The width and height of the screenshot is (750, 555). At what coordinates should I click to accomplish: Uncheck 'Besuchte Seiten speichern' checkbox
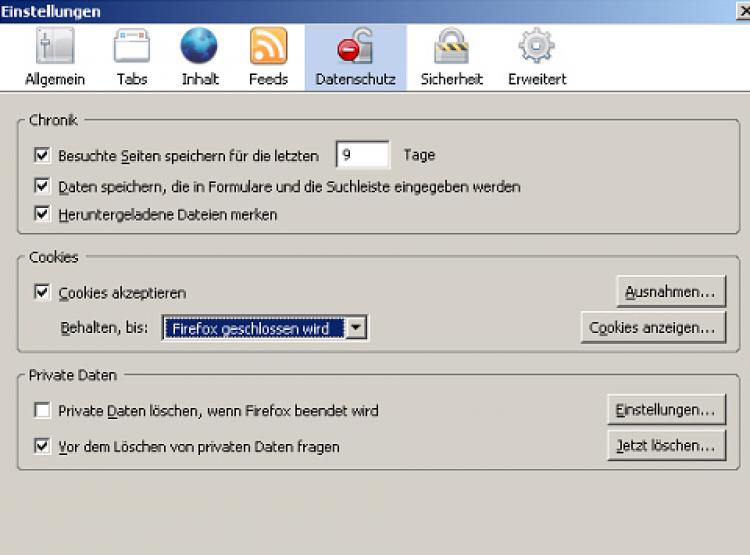(x=42, y=155)
